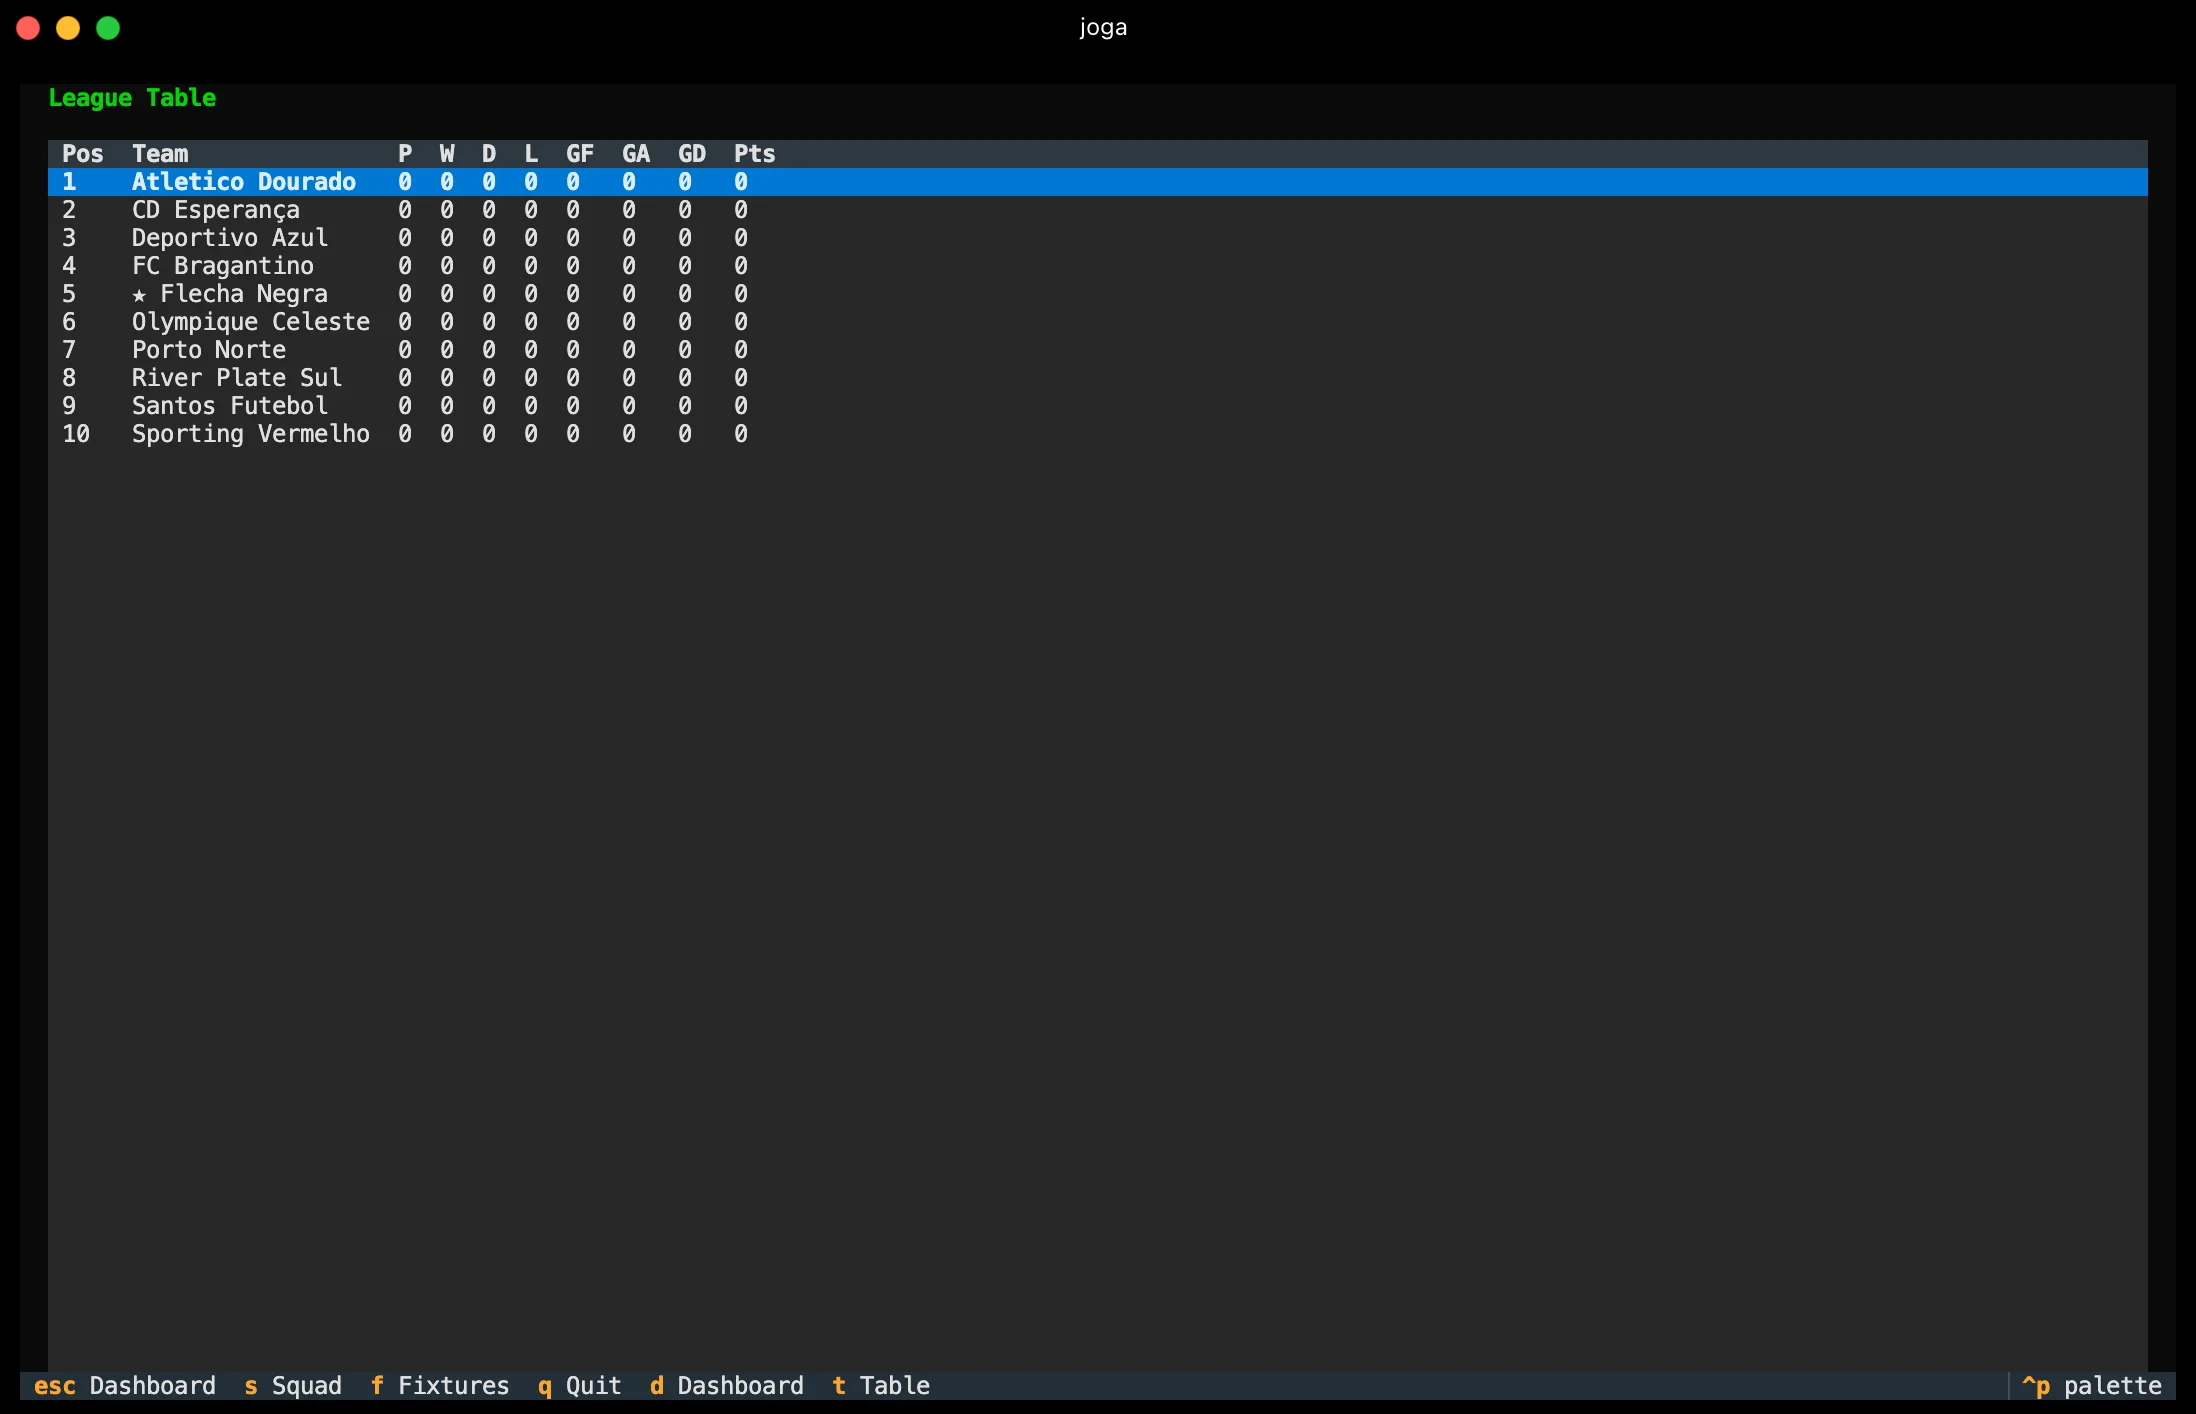Click the Team column header

point(160,154)
